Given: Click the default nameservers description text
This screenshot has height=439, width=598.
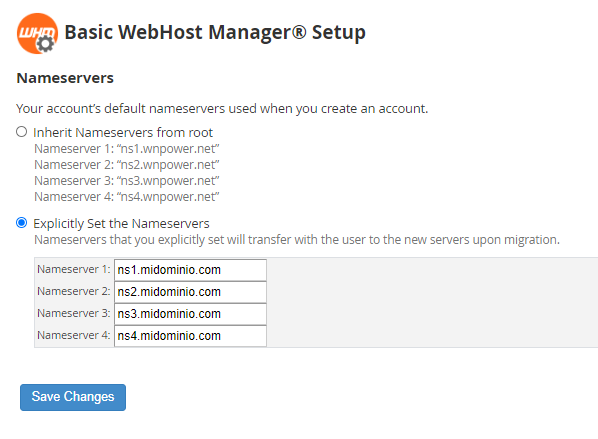Looking at the screenshot, I should pyautogui.click(x=222, y=109).
